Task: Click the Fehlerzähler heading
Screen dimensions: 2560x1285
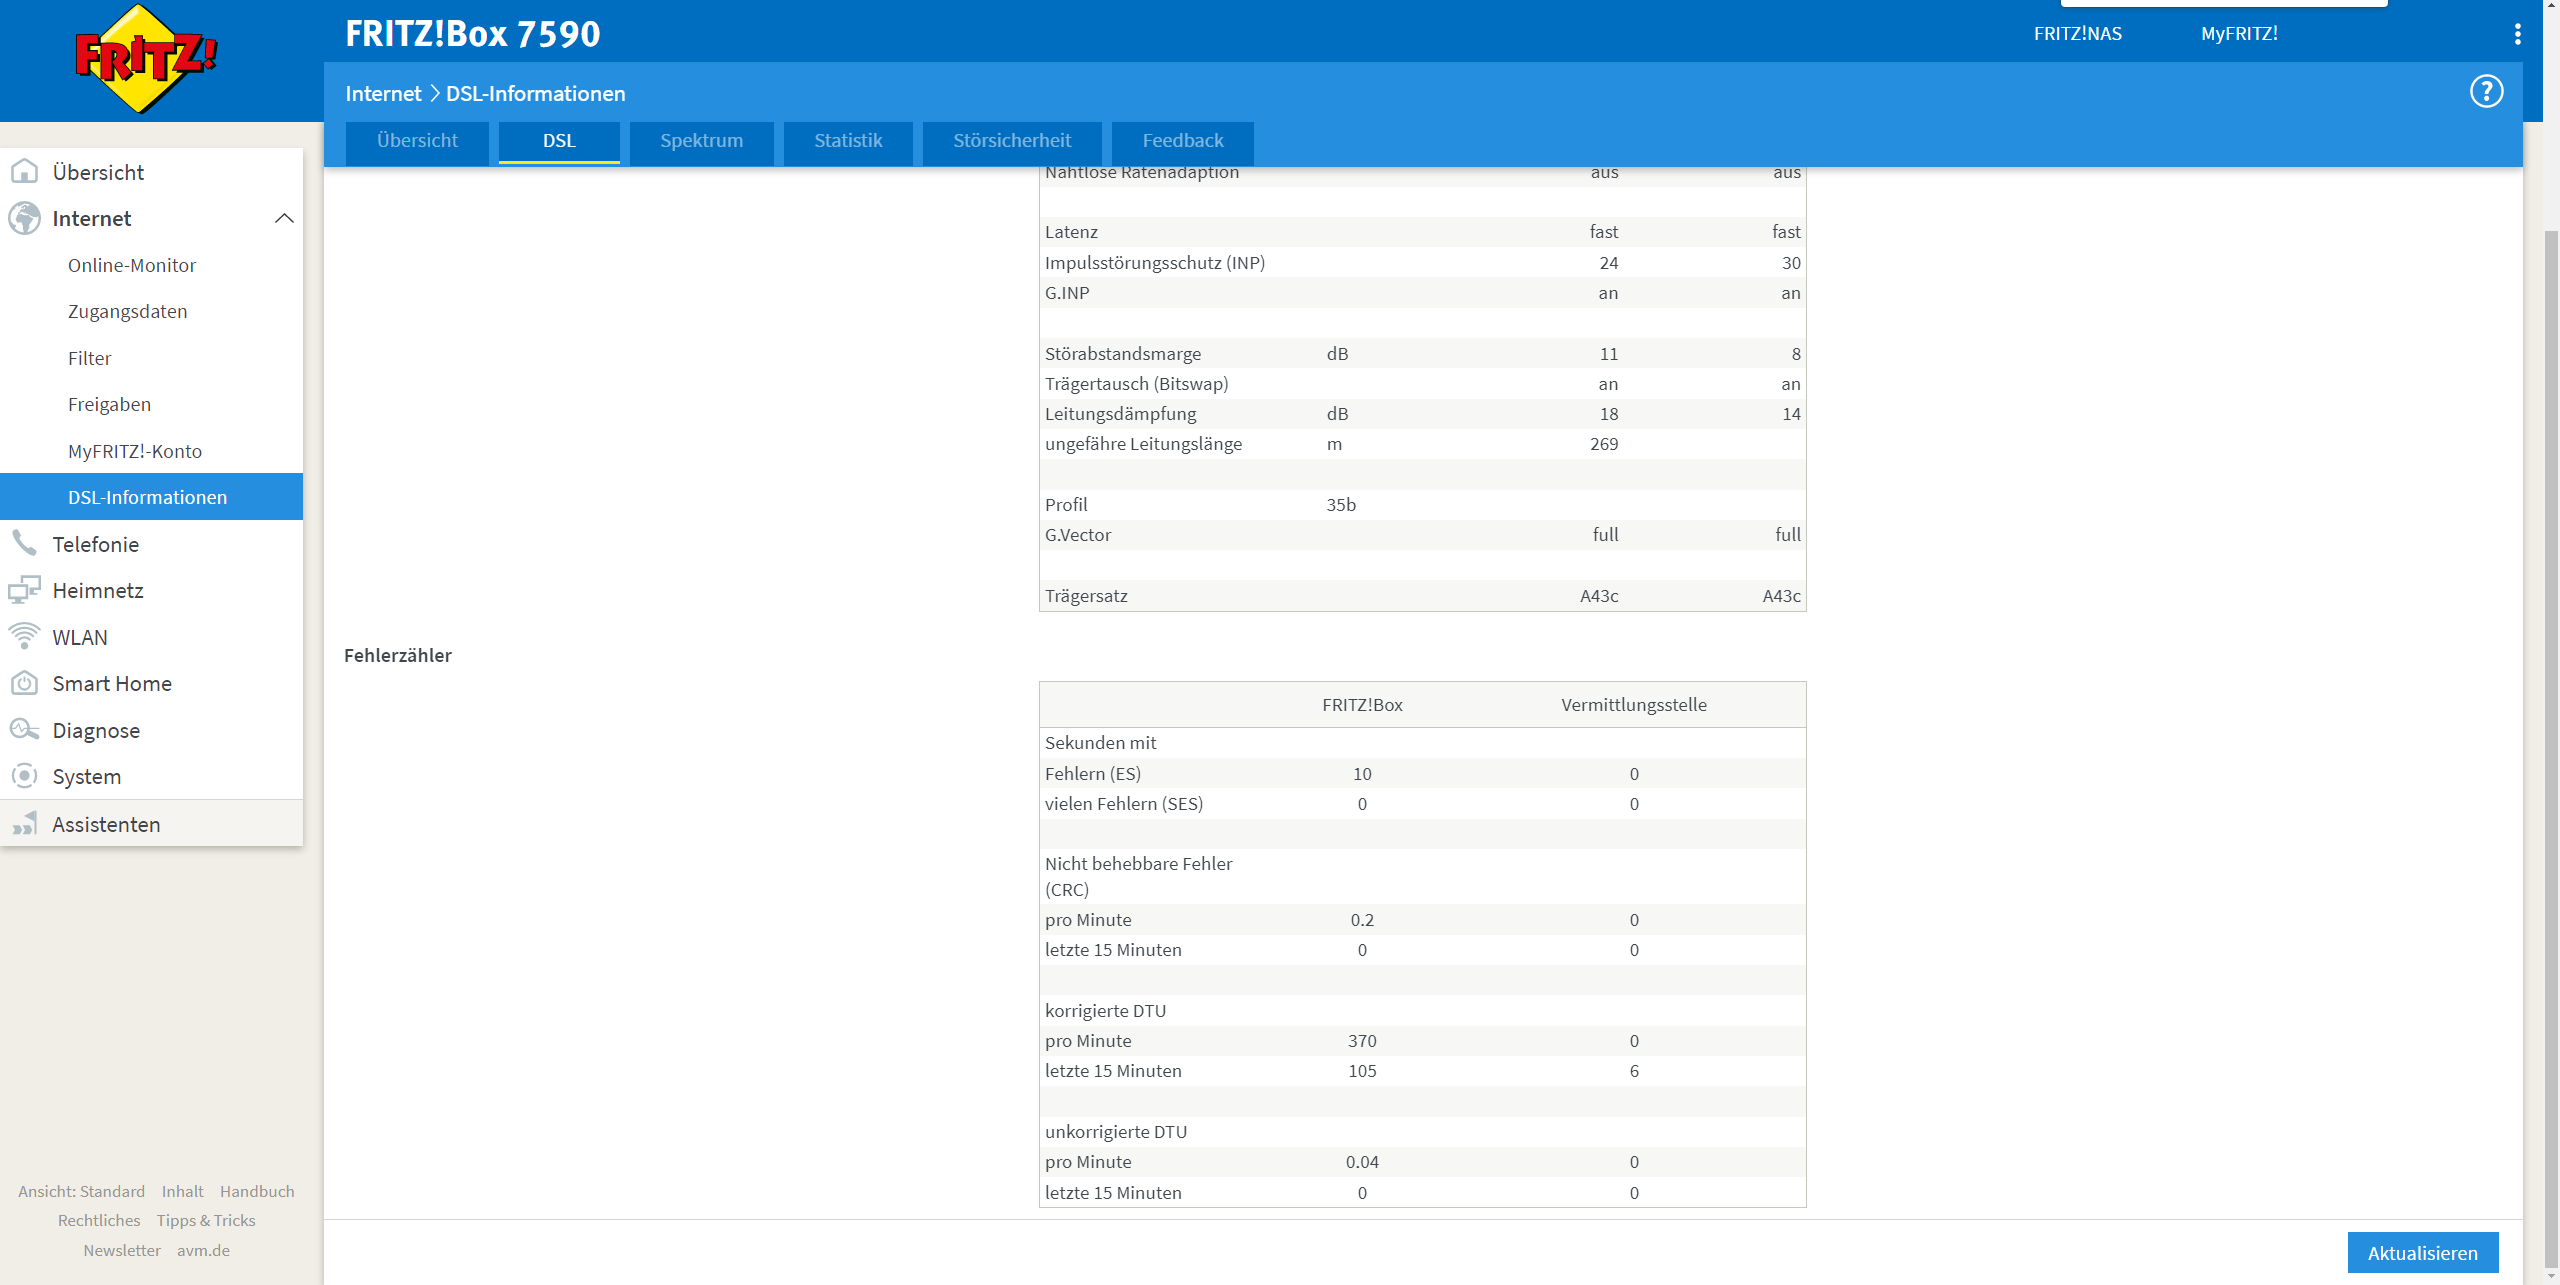Action: [x=398, y=655]
